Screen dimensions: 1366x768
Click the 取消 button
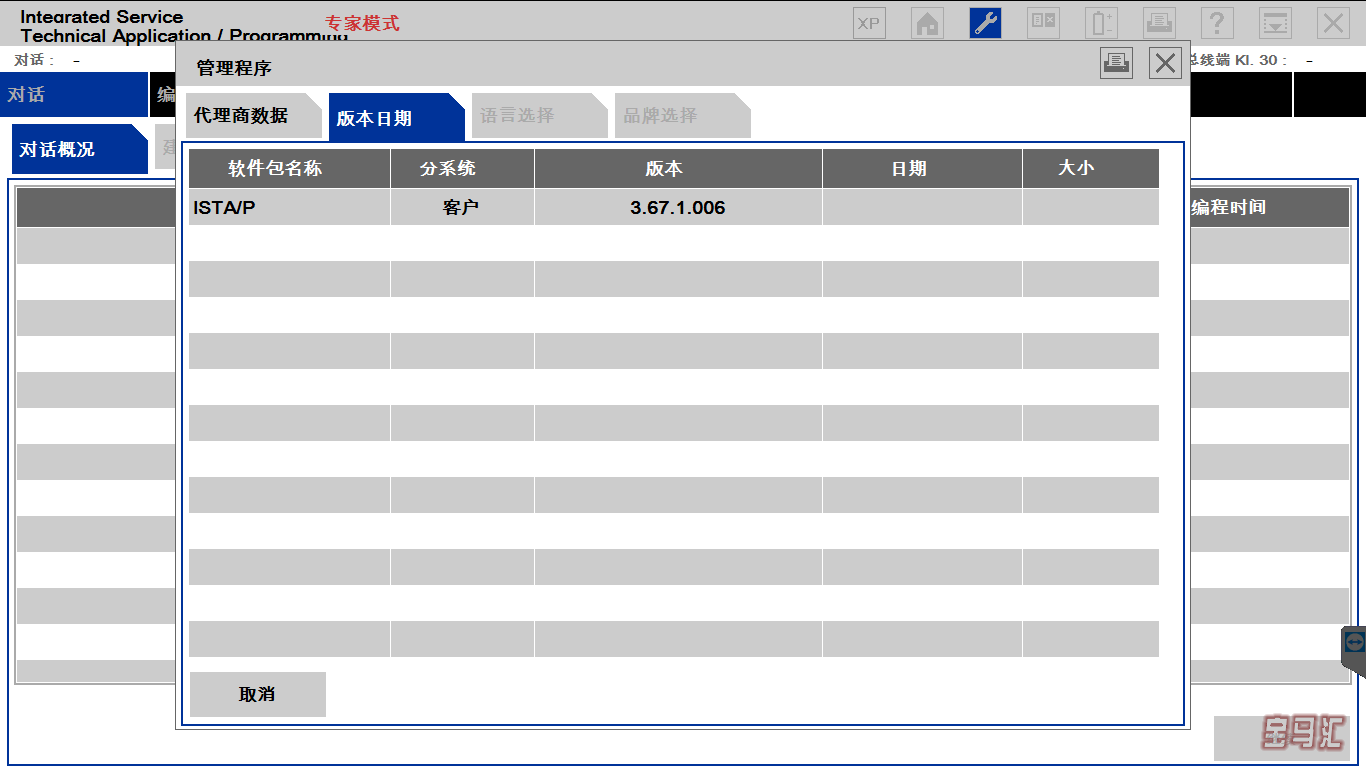258,694
